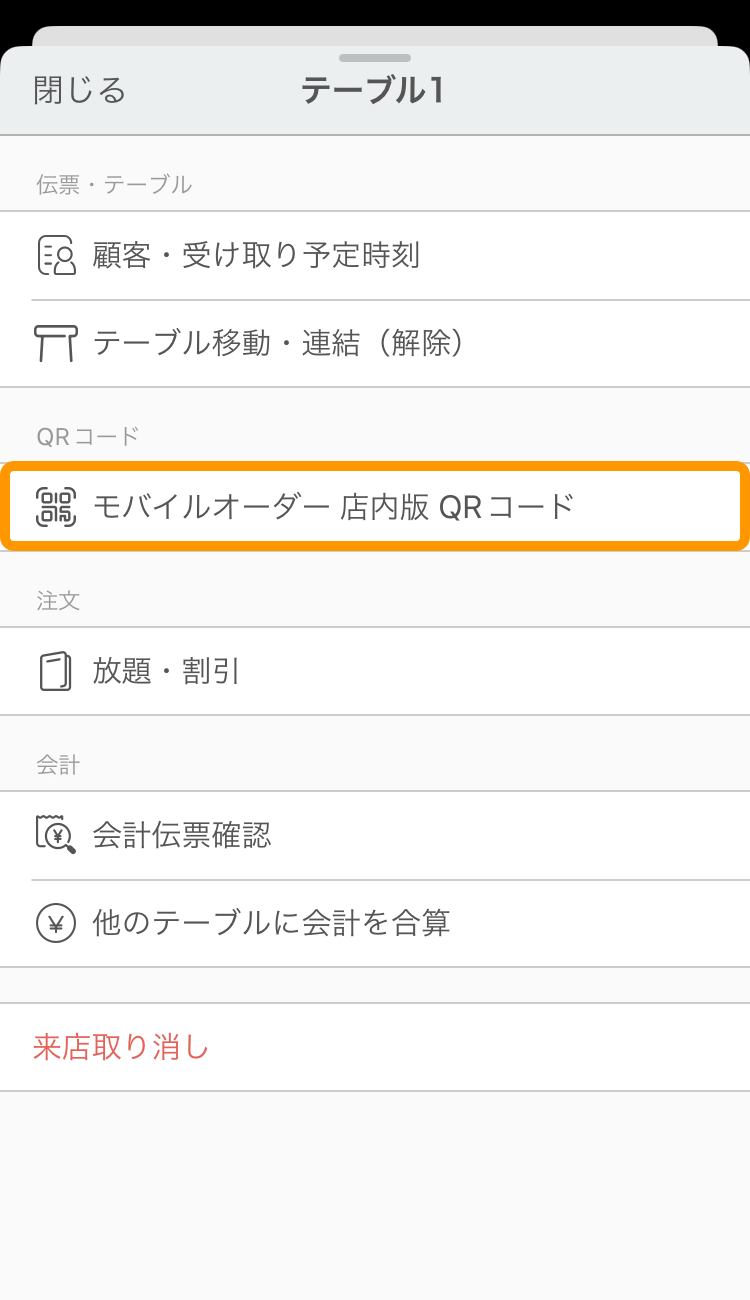The image size is (750, 1300).
Task: Tap the 会計 section header
Action: 58,764
